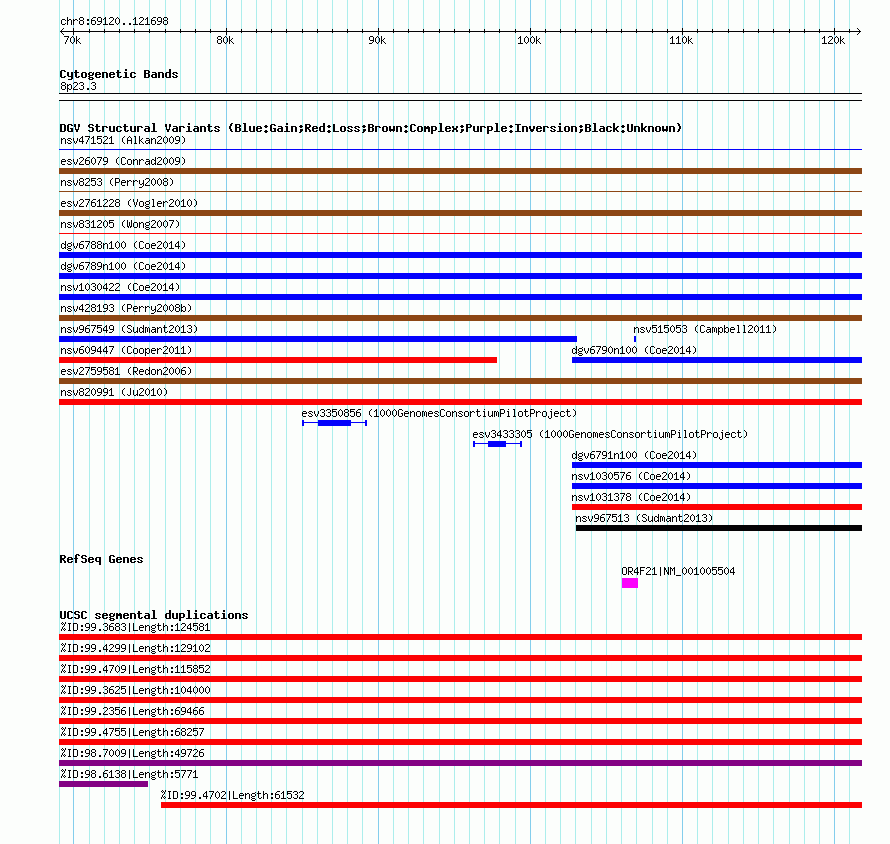Open the nsv8253 (Perry2008) variant label

point(117,182)
